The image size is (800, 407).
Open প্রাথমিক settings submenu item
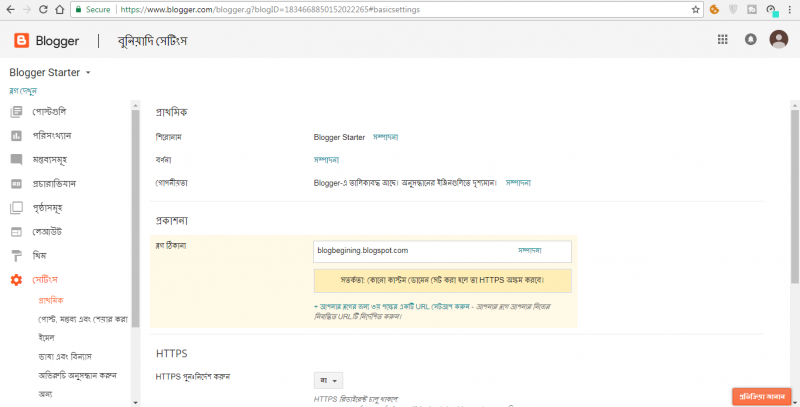point(51,301)
